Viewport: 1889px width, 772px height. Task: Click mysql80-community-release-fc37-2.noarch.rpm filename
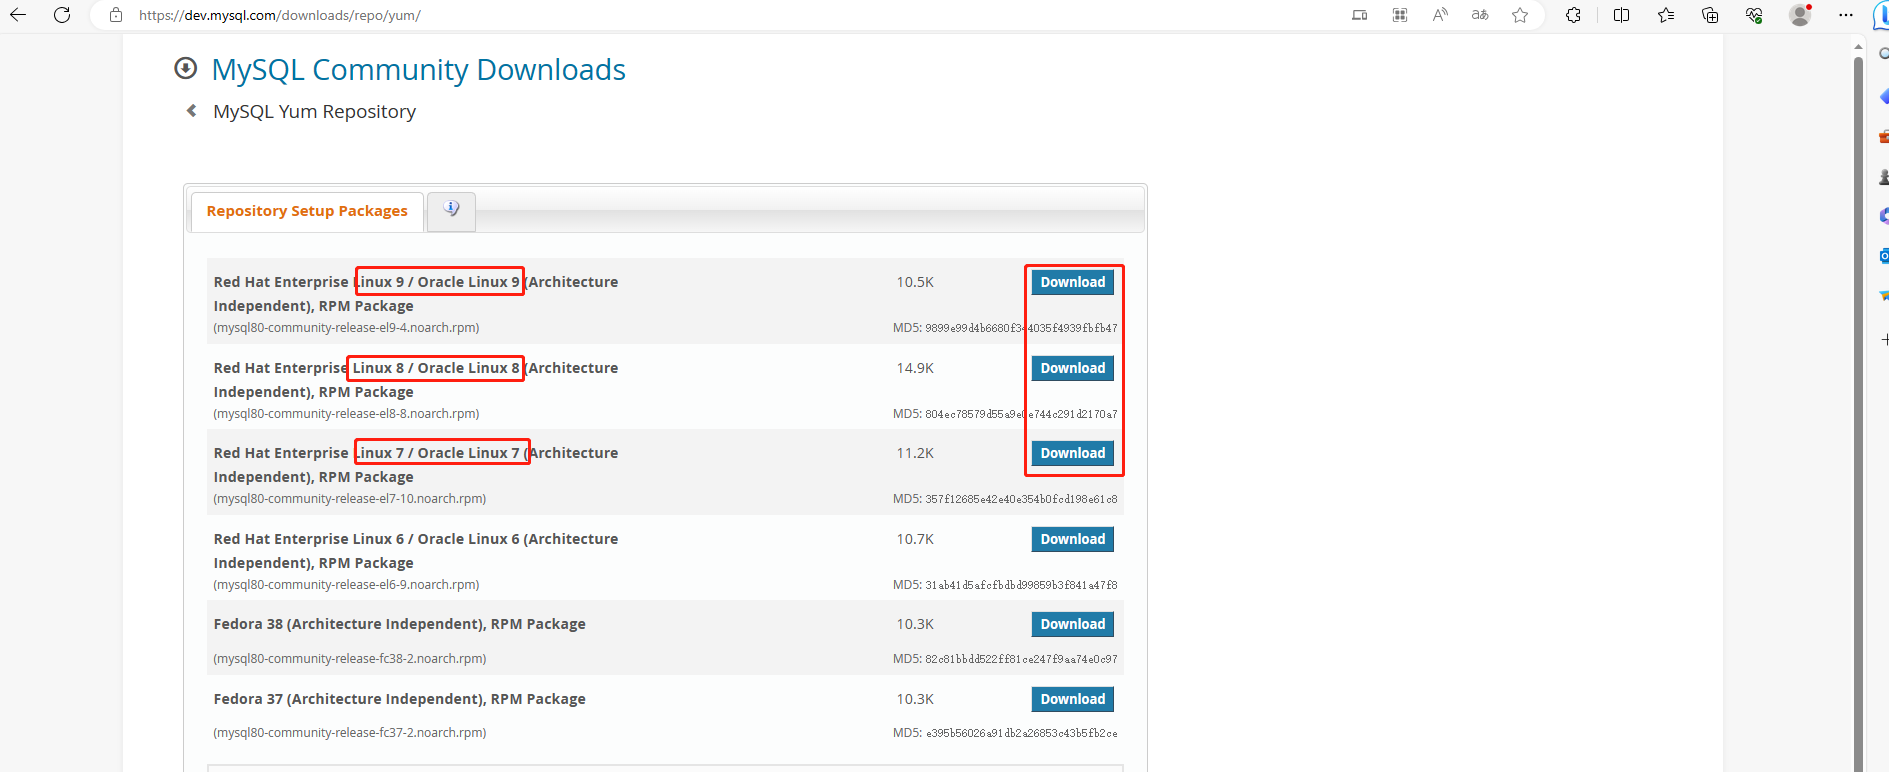pyautogui.click(x=350, y=733)
